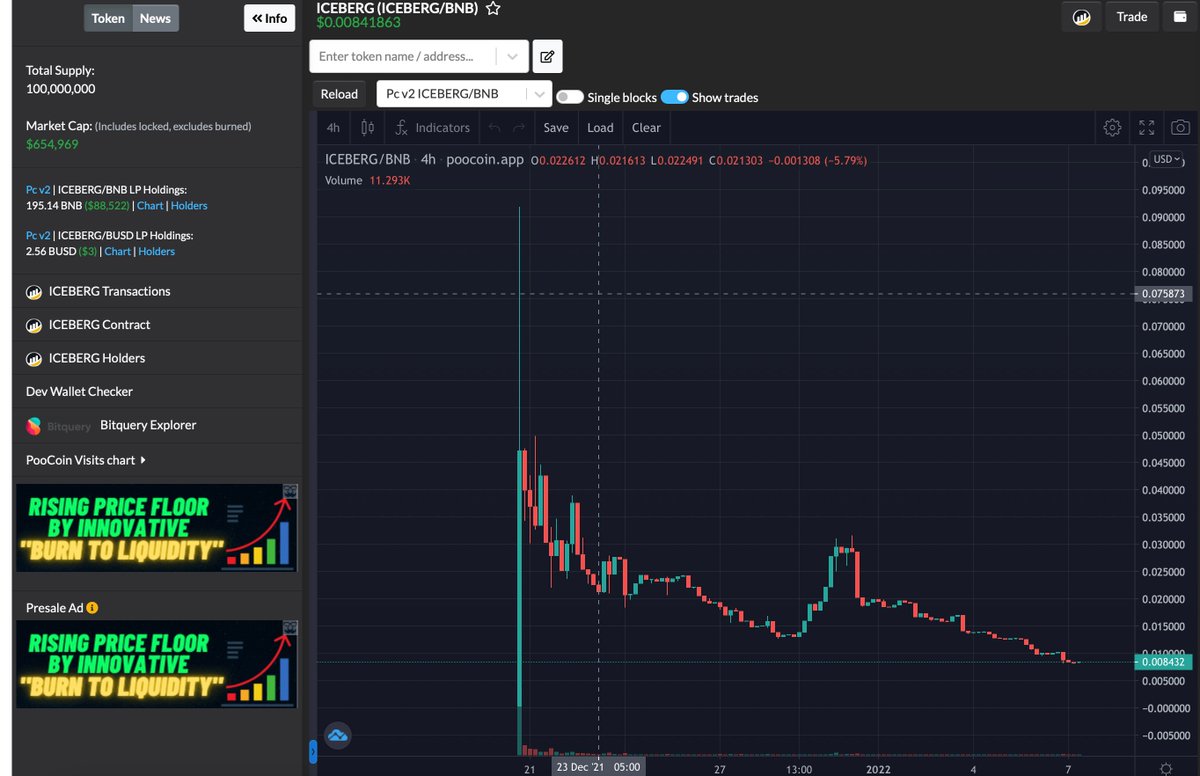Click the ICEBERG Transactions row icon

point(34,292)
